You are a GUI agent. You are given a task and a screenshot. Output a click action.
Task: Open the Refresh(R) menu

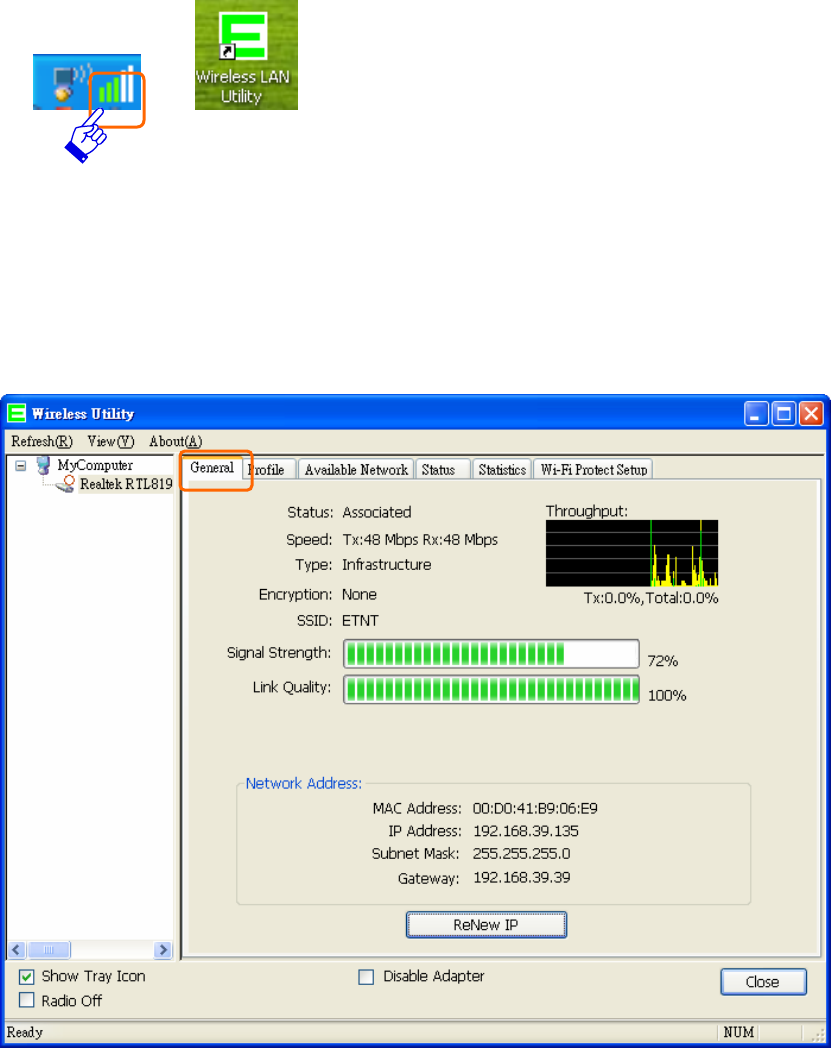coord(41,442)
